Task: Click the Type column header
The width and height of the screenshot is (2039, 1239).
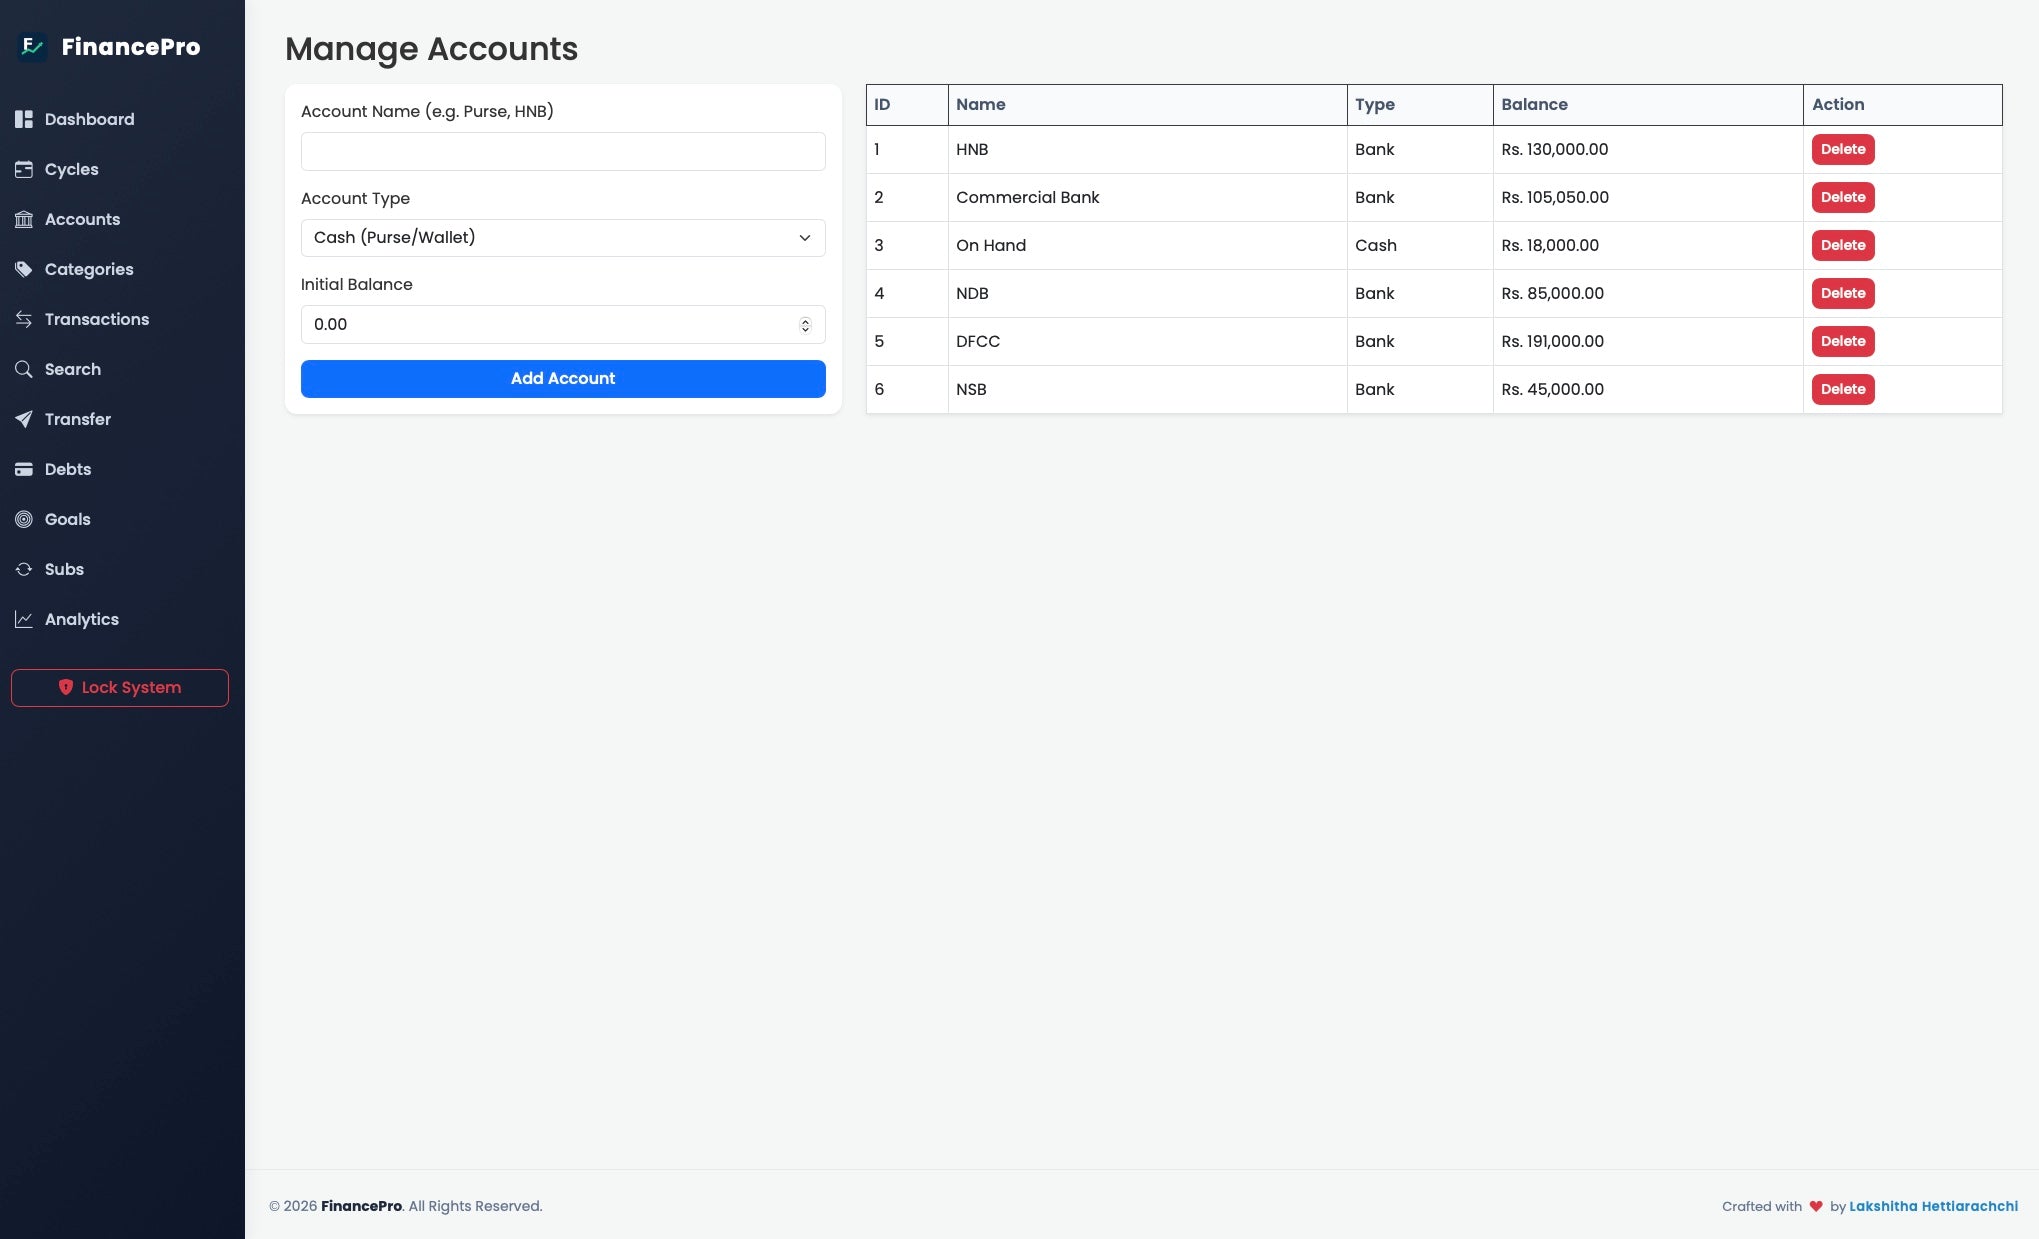Action: tap(1420, 105)
